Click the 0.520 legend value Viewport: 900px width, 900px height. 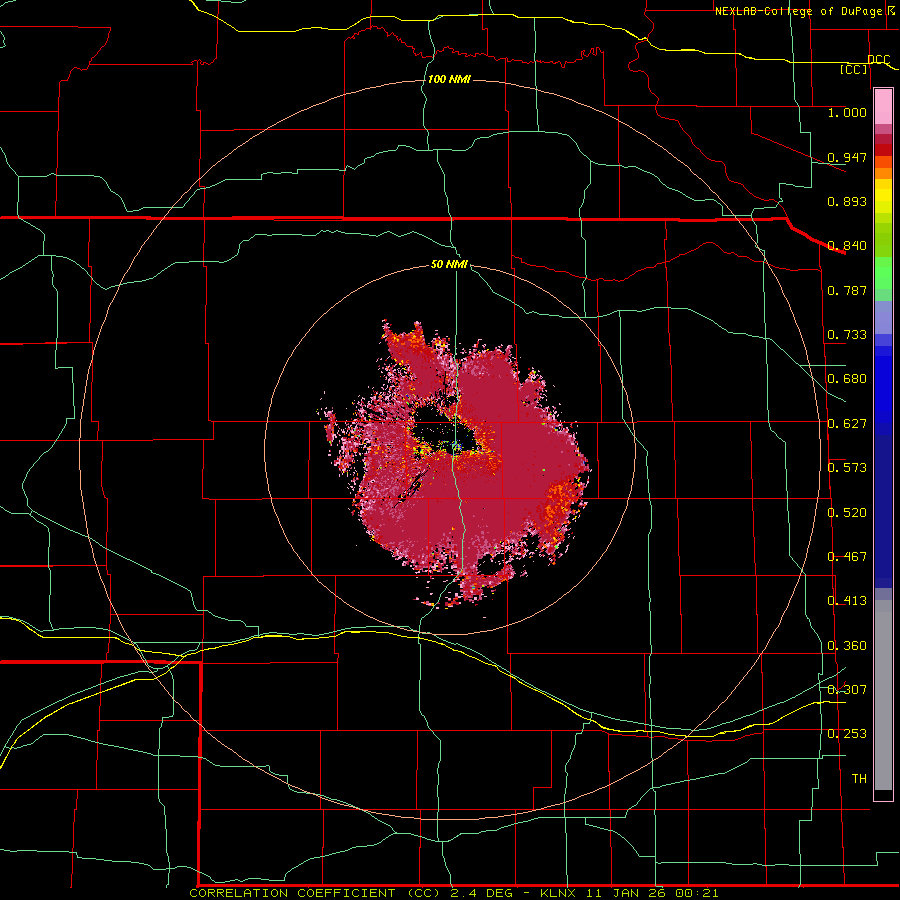click(847, 513)
